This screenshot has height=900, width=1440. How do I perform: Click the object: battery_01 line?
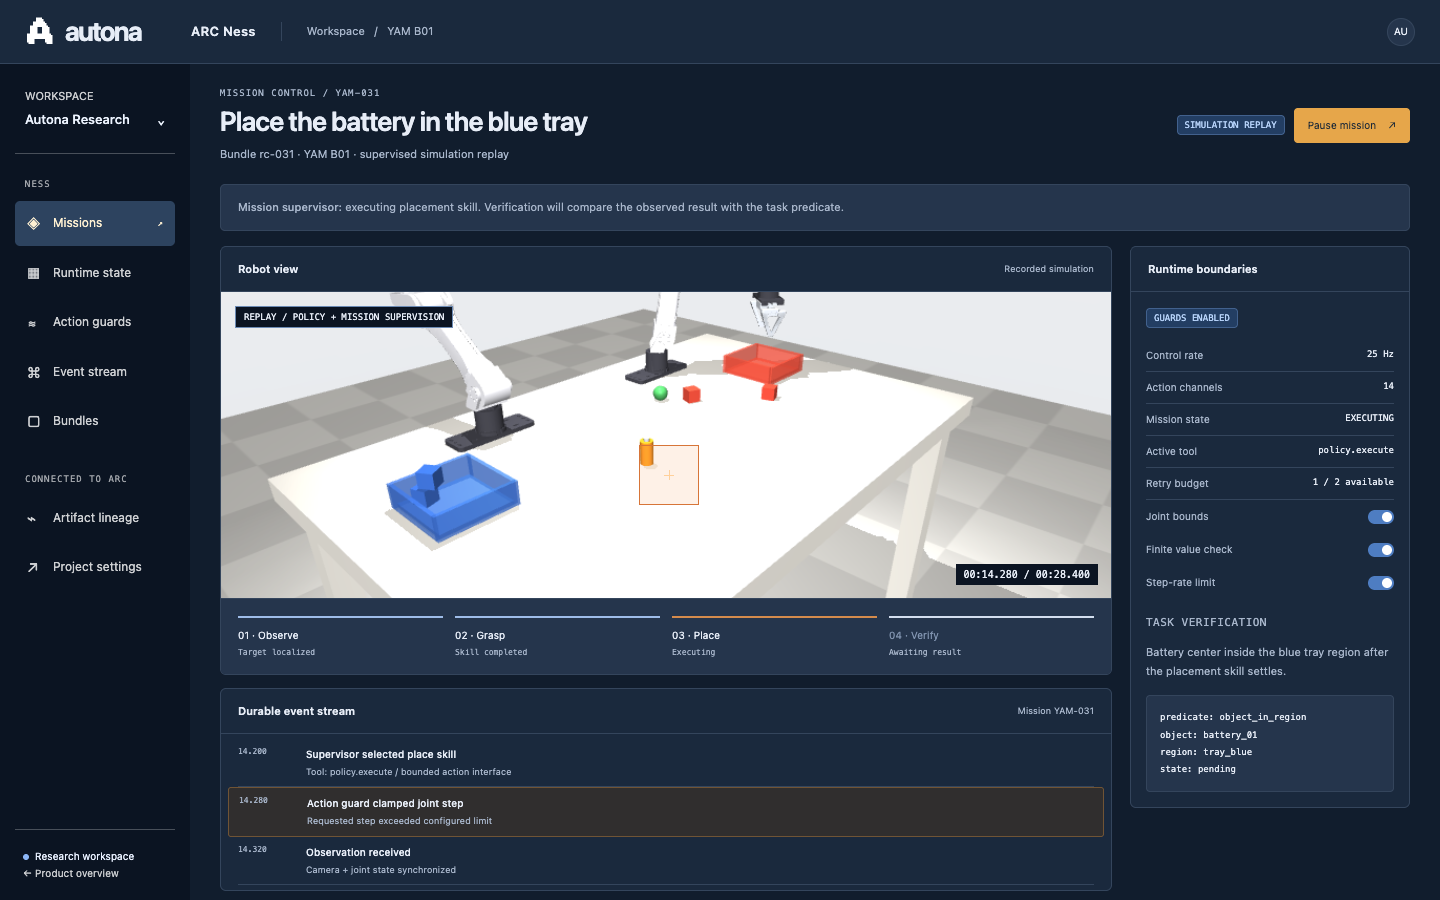(1209, 735)
